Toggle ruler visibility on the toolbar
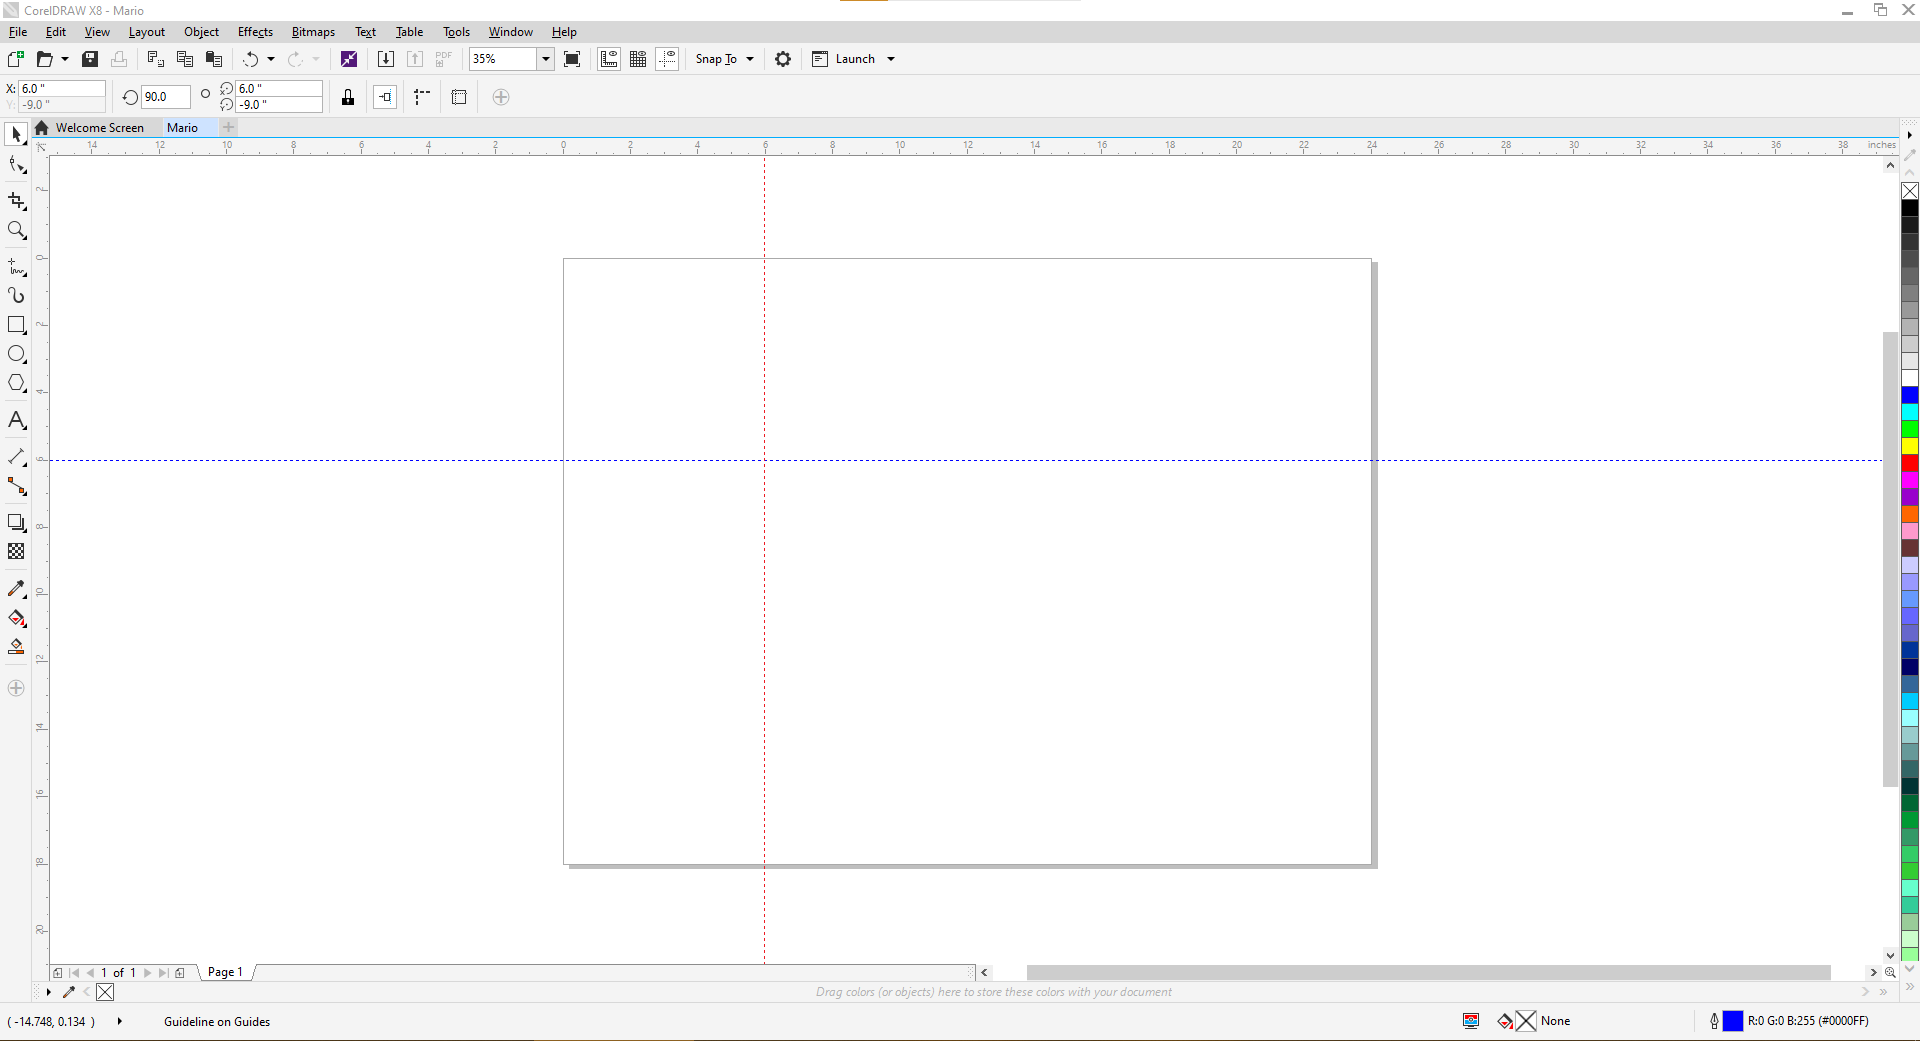The width and height of the screenshot is (1920, 1041). [x=609, y=59]
